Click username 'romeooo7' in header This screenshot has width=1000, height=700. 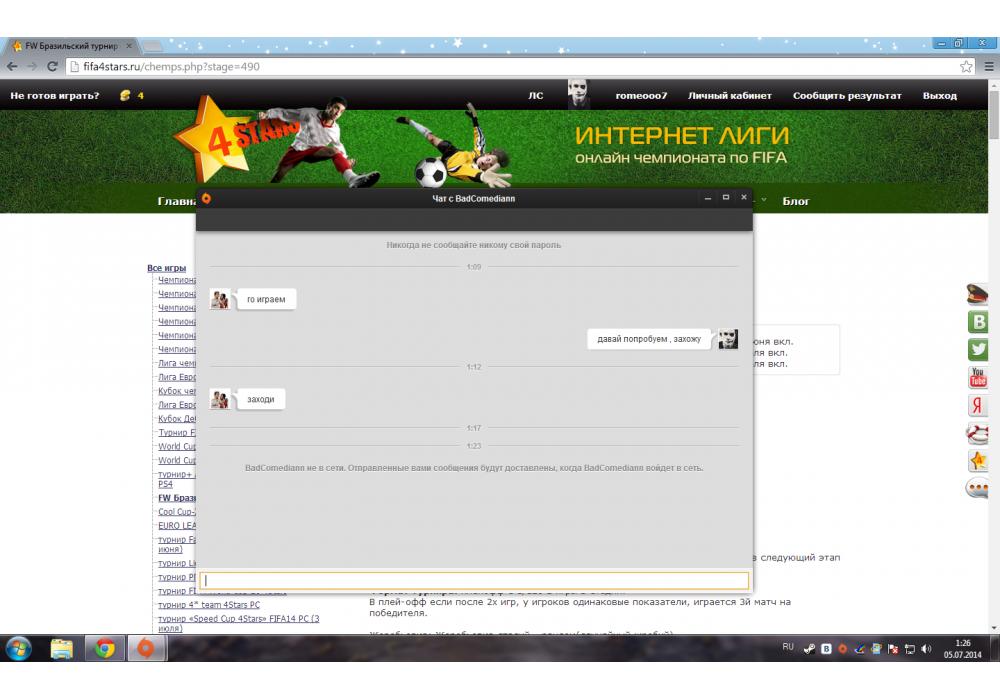pyautogui.click(x=641, y=96)
